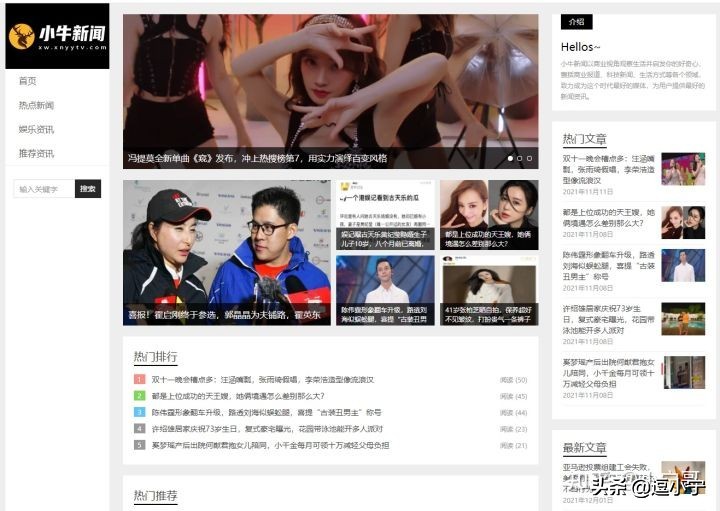Image resolution: width=720 pixels, height=511 pixels.
Task: Click the green rank 2 badge
Action: pyautogui.click(x=140, y=395)
